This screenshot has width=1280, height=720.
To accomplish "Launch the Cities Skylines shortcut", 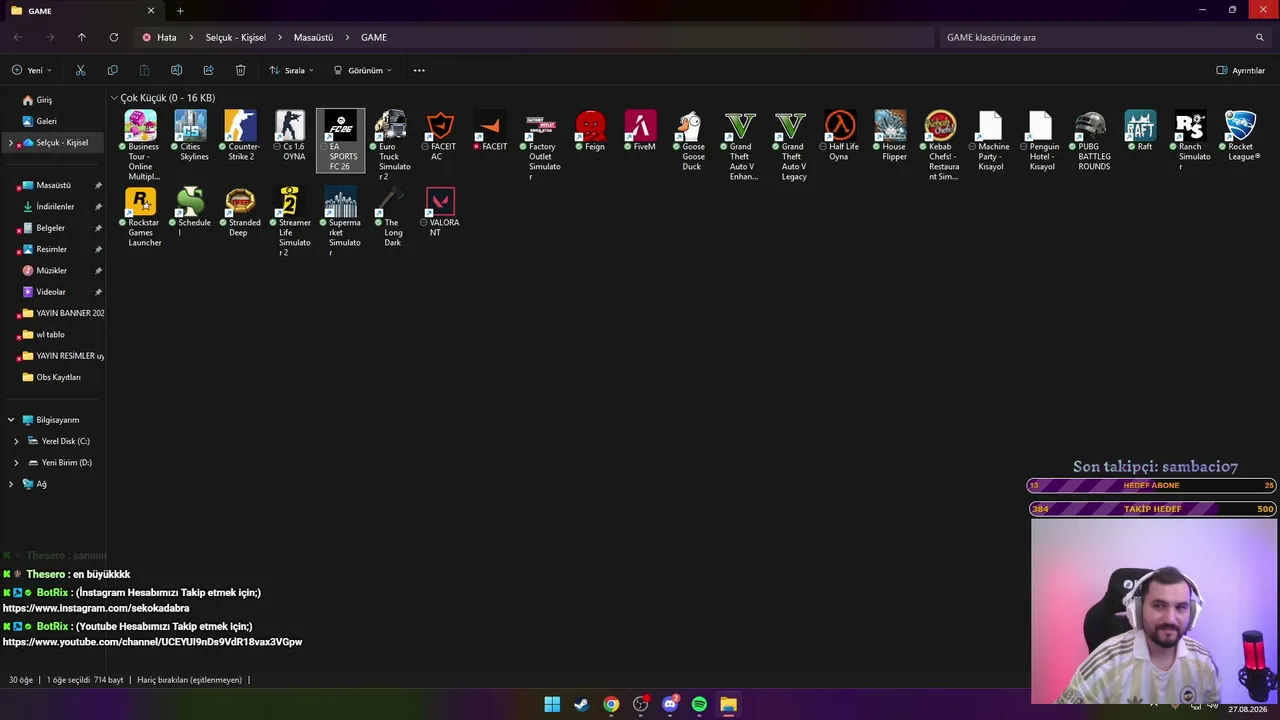I will (x=191, y=136).
